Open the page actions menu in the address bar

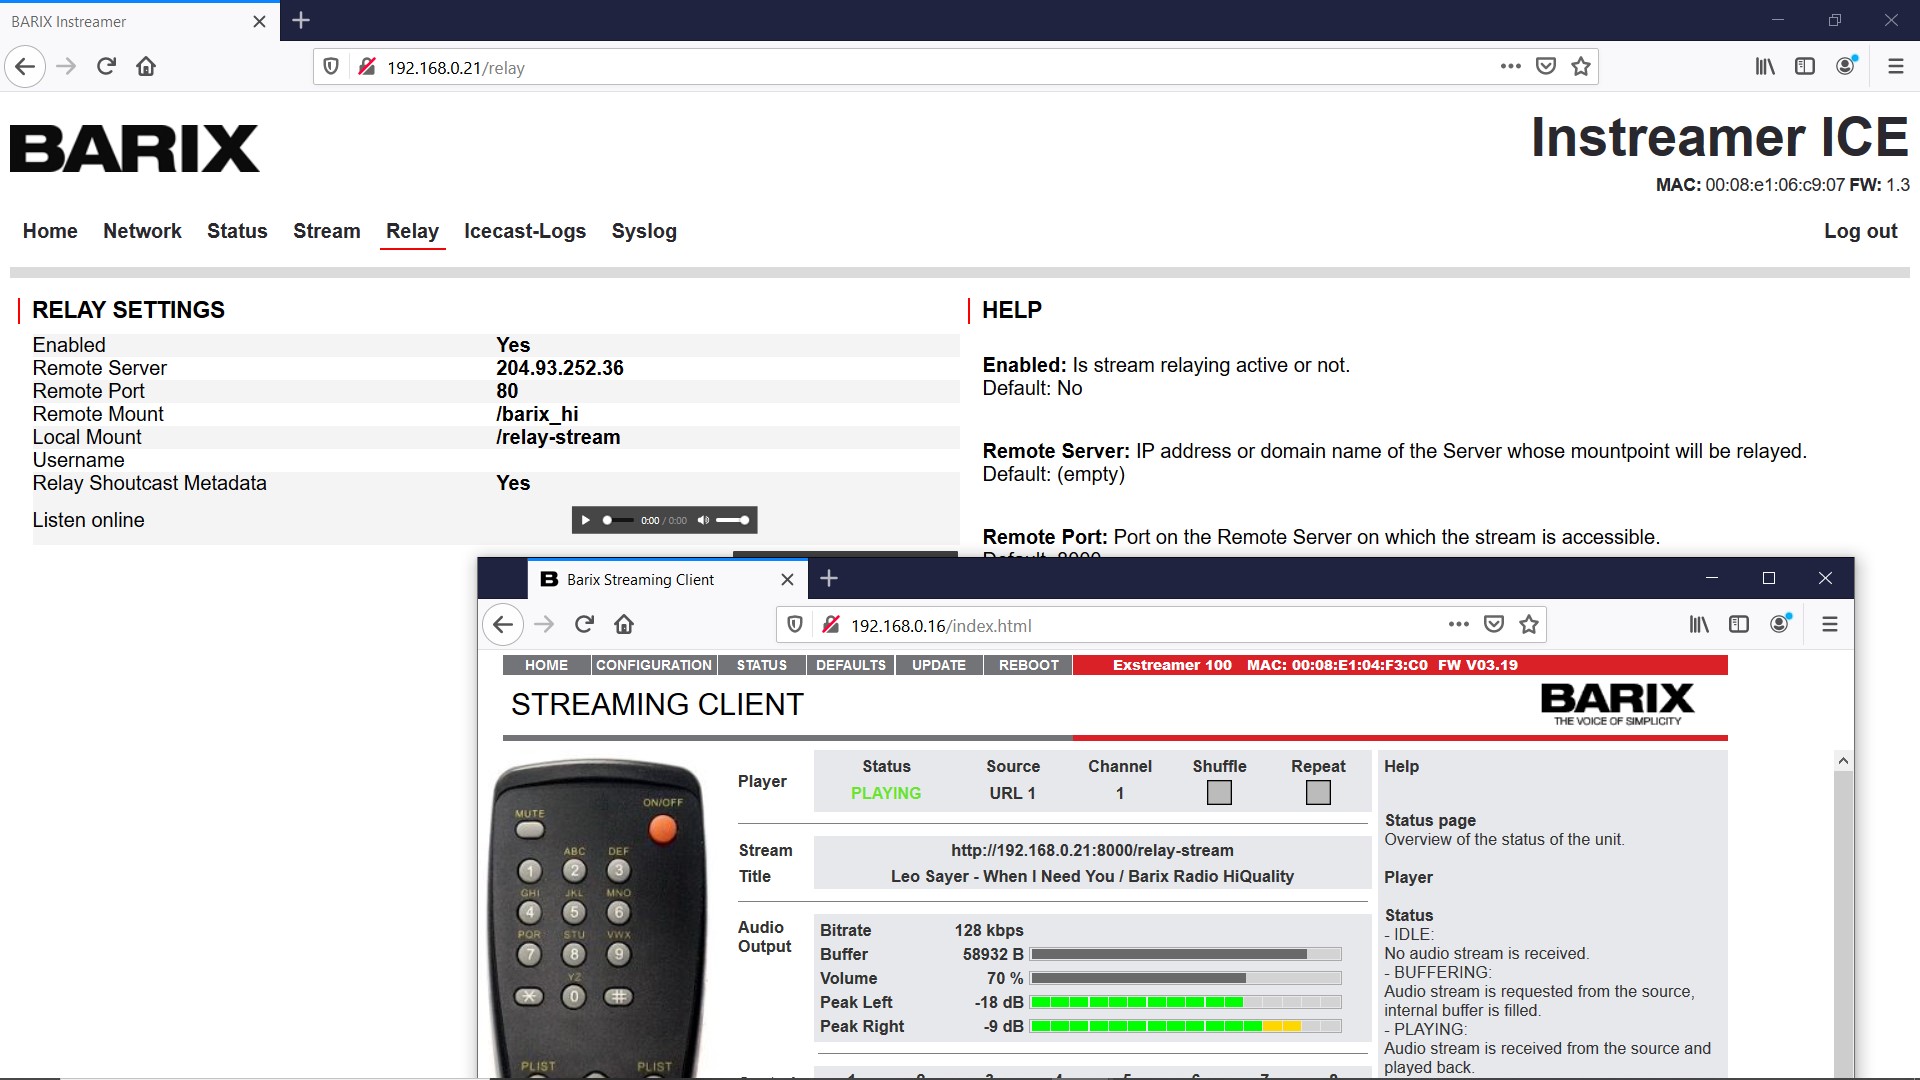click(x=1511, y=66)
